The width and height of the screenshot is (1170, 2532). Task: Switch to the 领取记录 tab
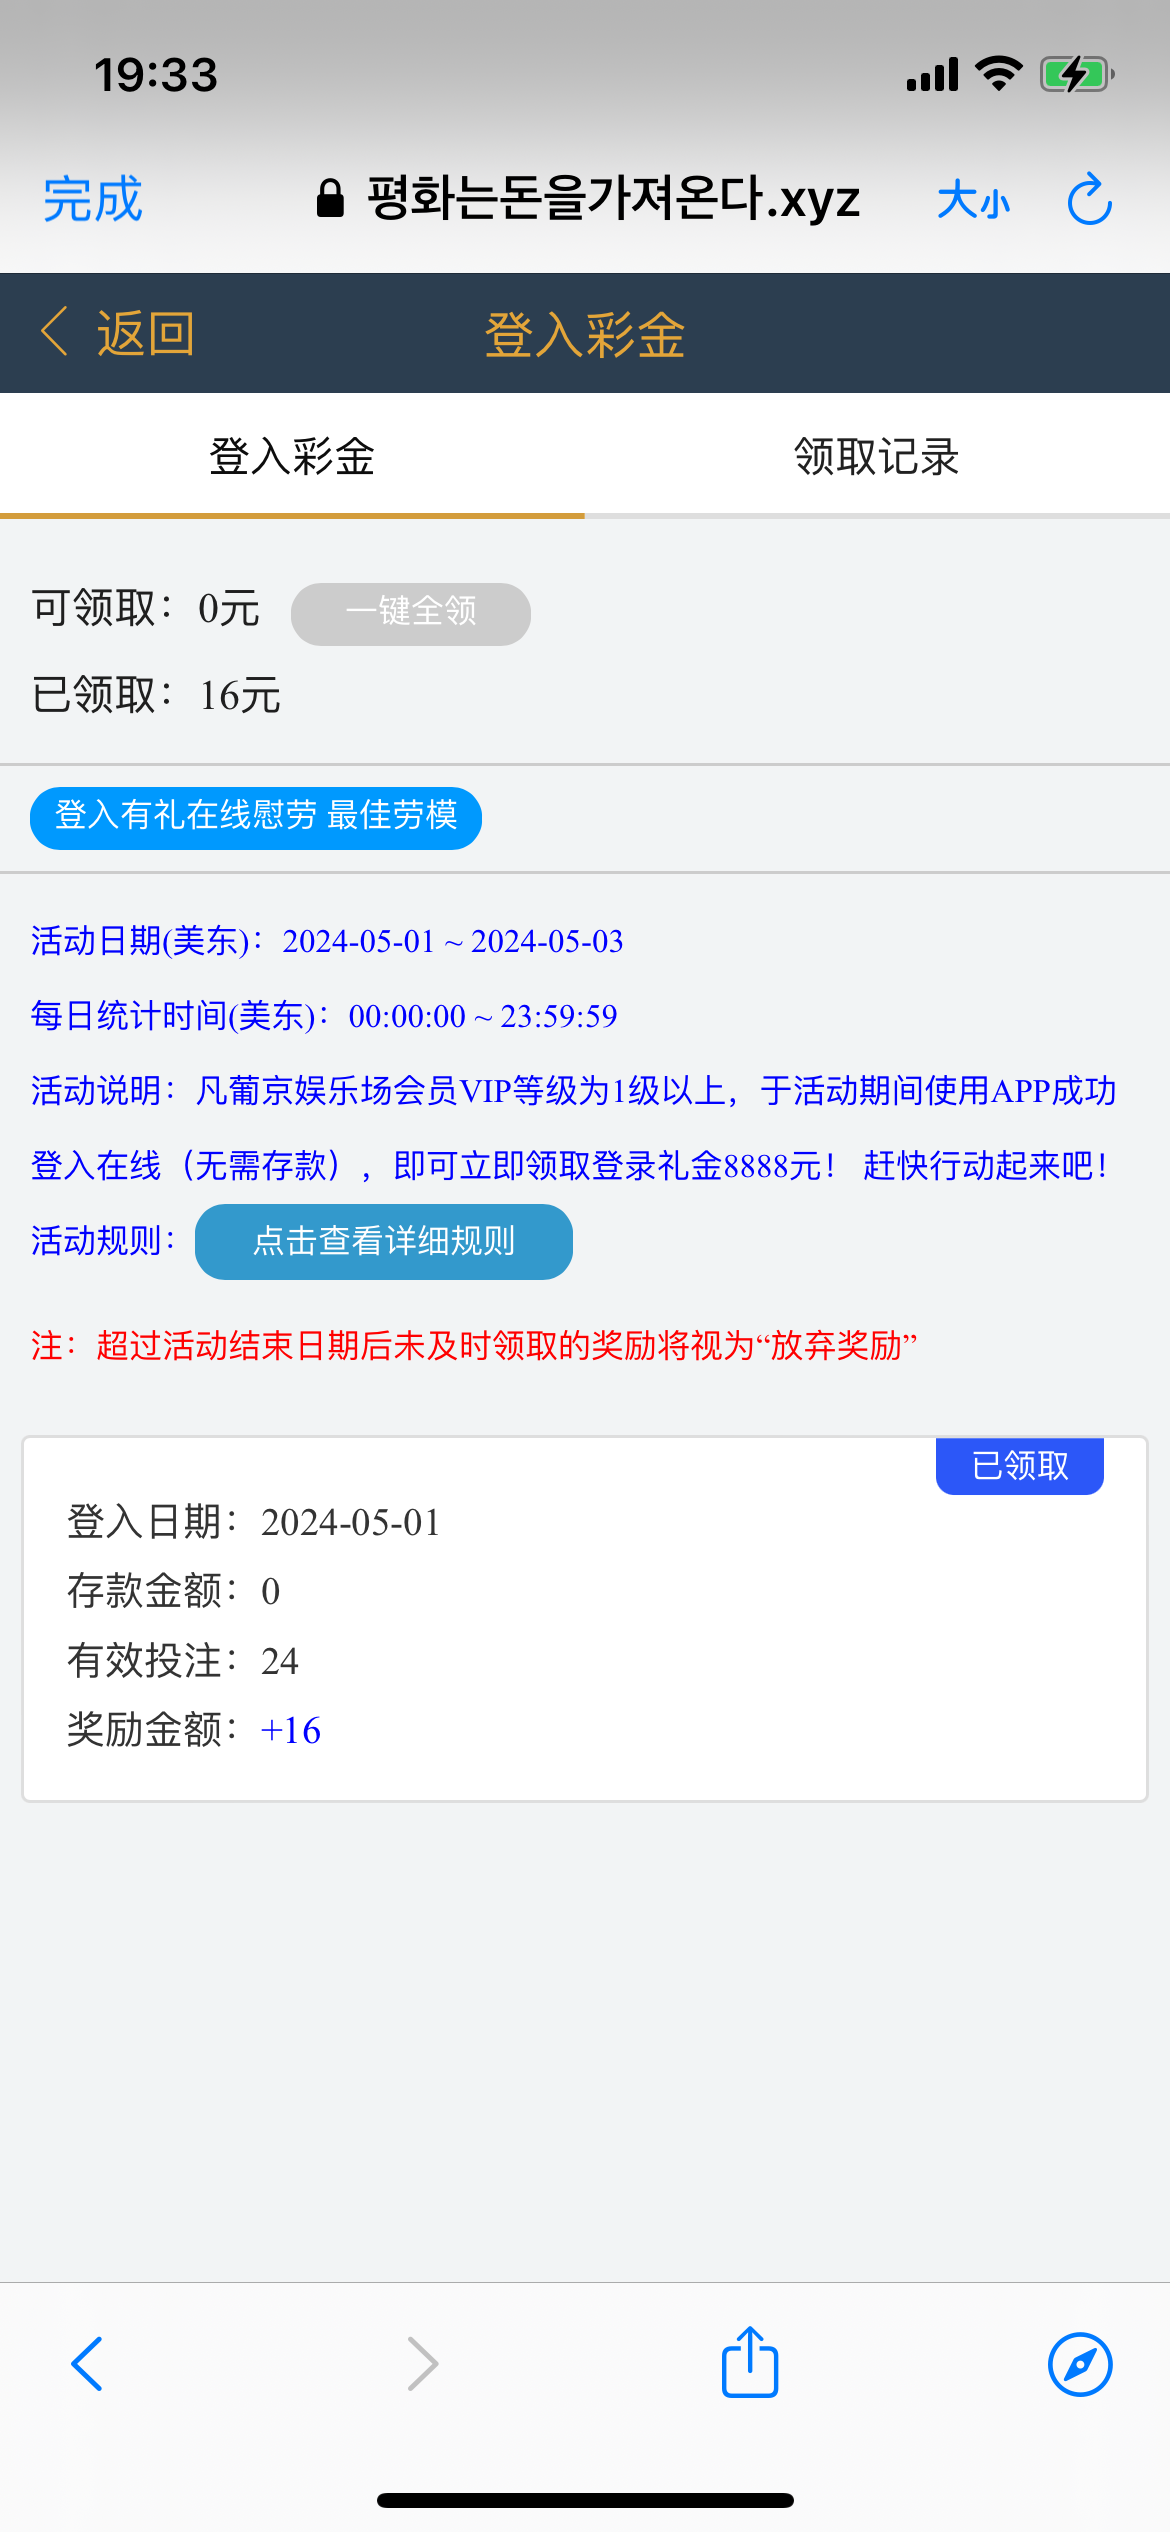coord(877,457)
